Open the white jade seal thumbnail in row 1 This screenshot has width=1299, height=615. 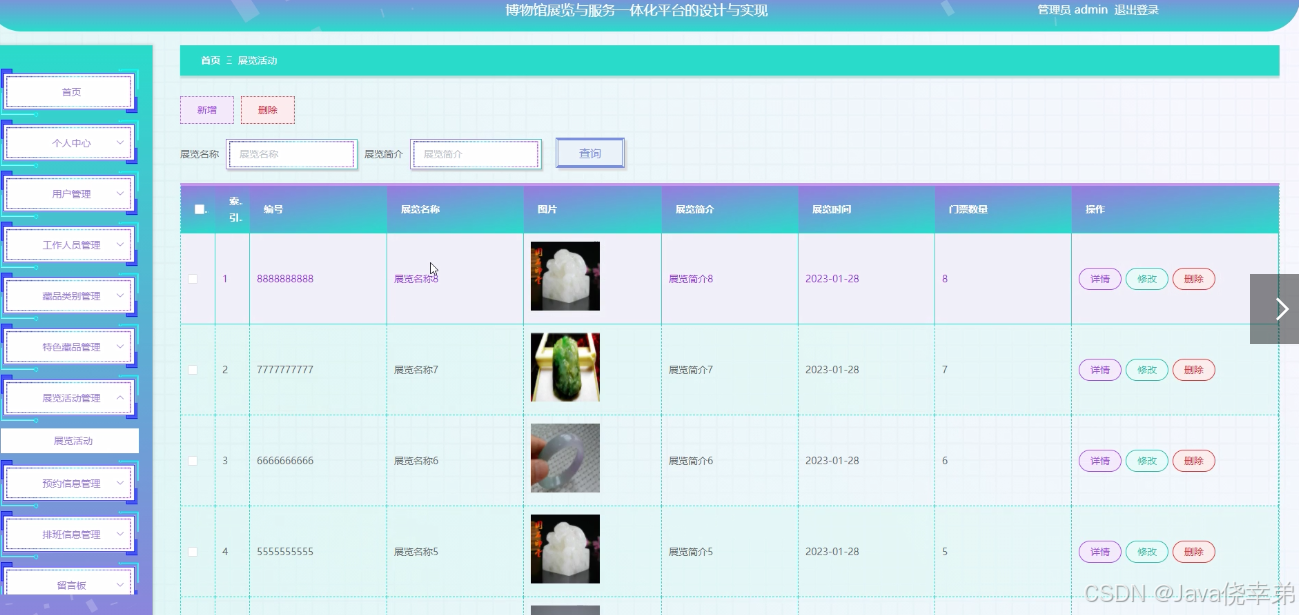tap(565, 276)
